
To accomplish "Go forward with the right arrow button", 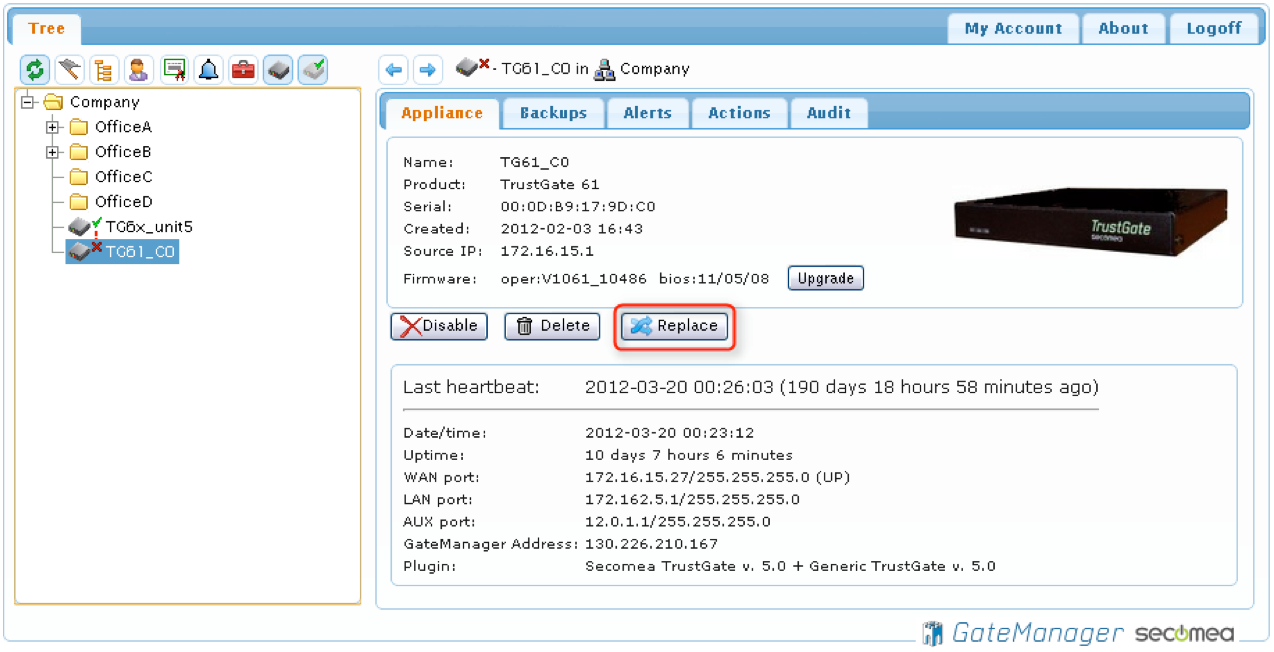I will [428, 69].
